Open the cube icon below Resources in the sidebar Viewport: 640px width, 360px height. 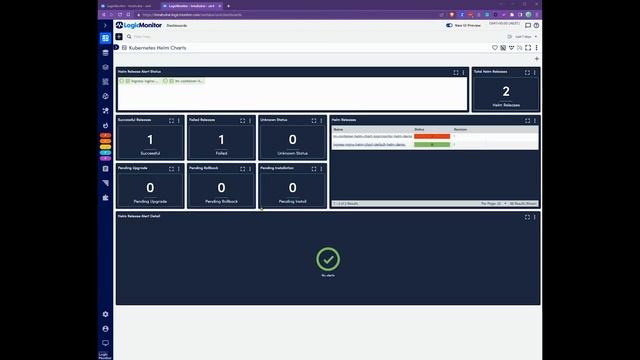[x=105, y=67]
